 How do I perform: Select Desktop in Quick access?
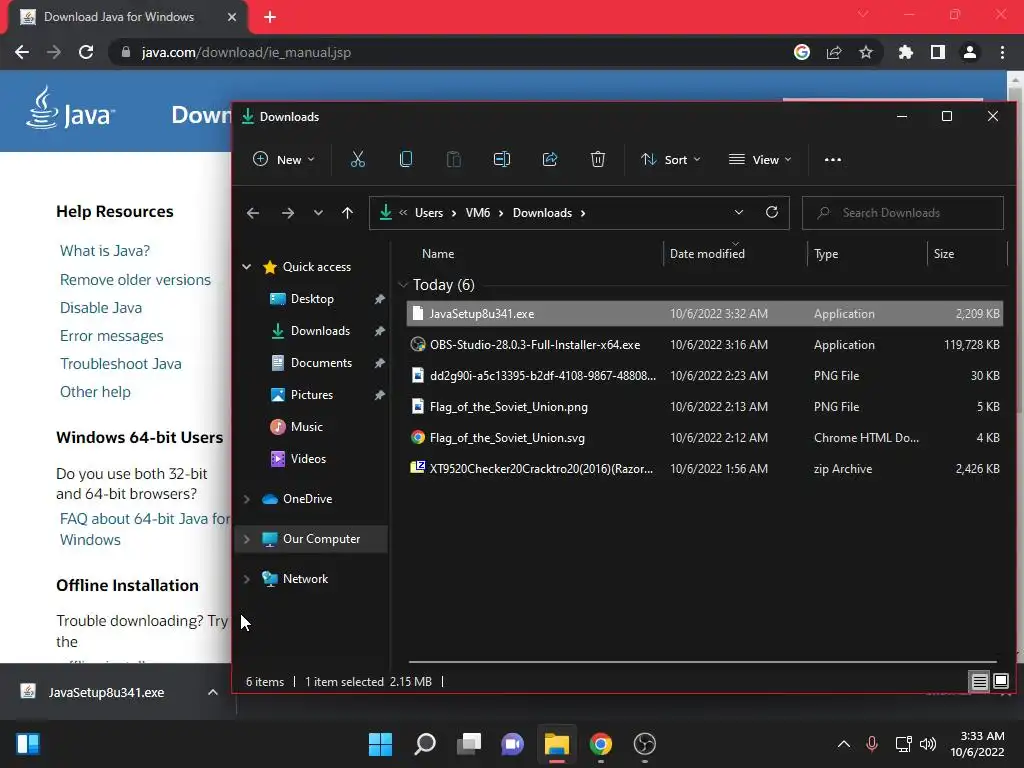click(x=312, y=299)
